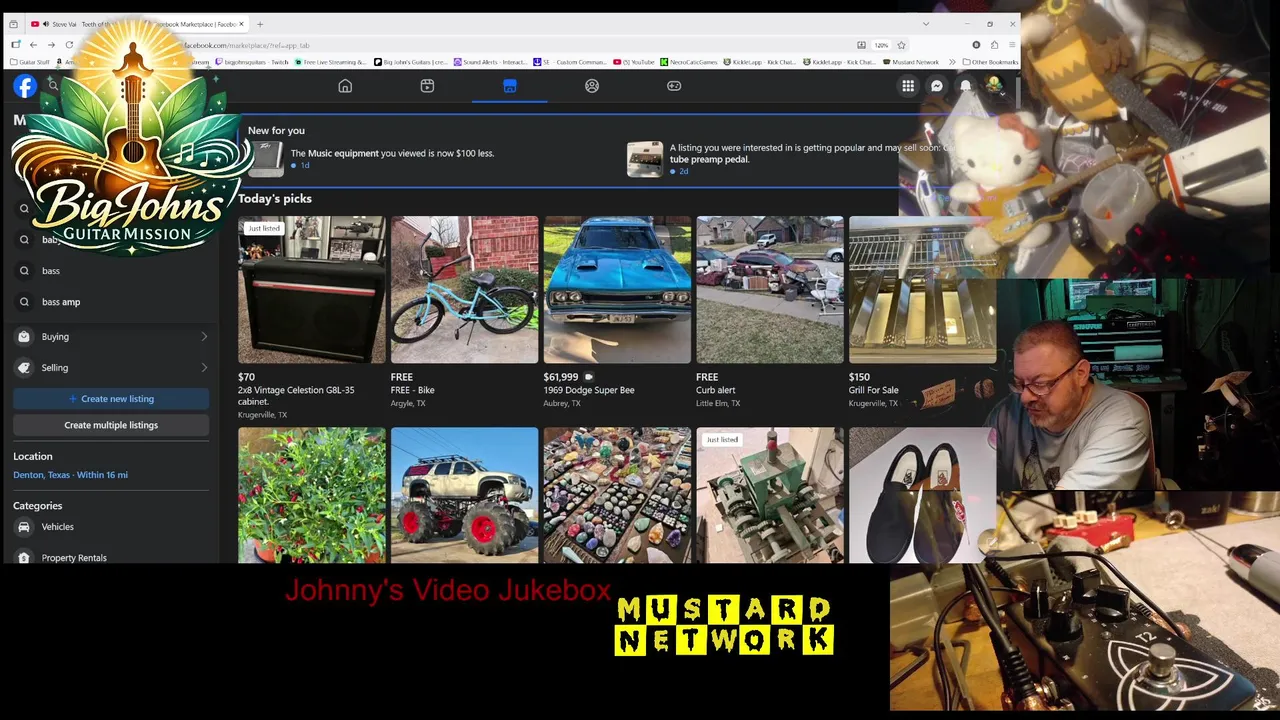Select the Marketplace storefront icon
This screenshot has width=1280, height=720.
(x=509, y=86)
